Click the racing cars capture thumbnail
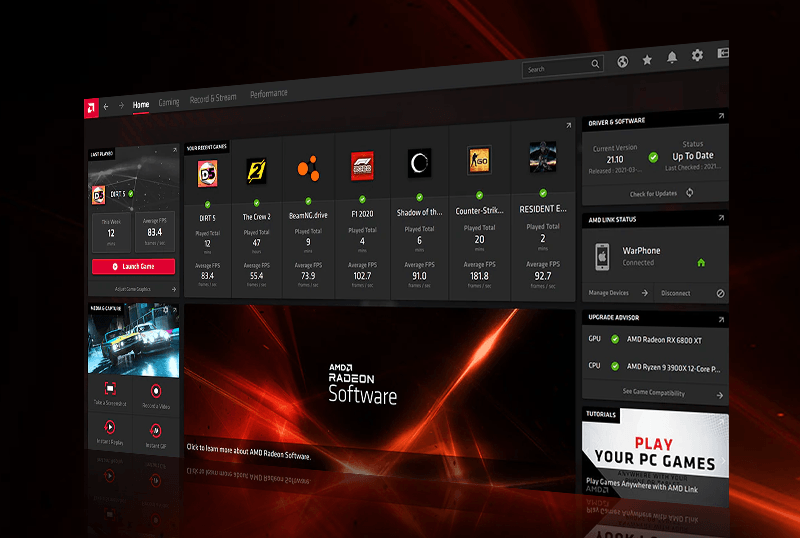This screenshot has height=538, width=800. (x=133, y=341)
